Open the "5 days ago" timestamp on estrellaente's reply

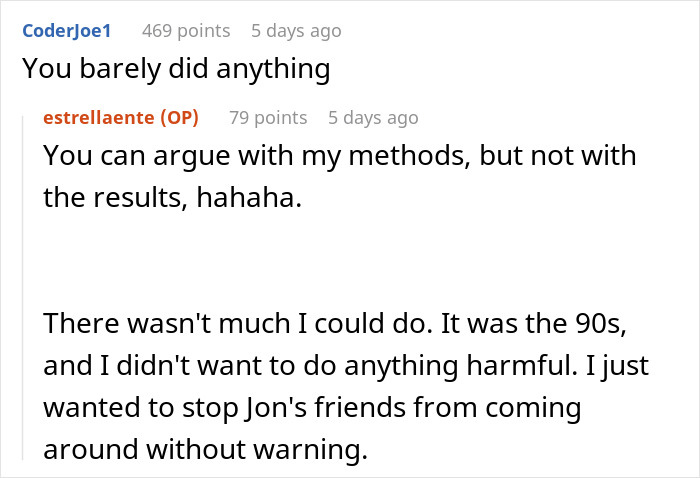click(x=373, y=117)
